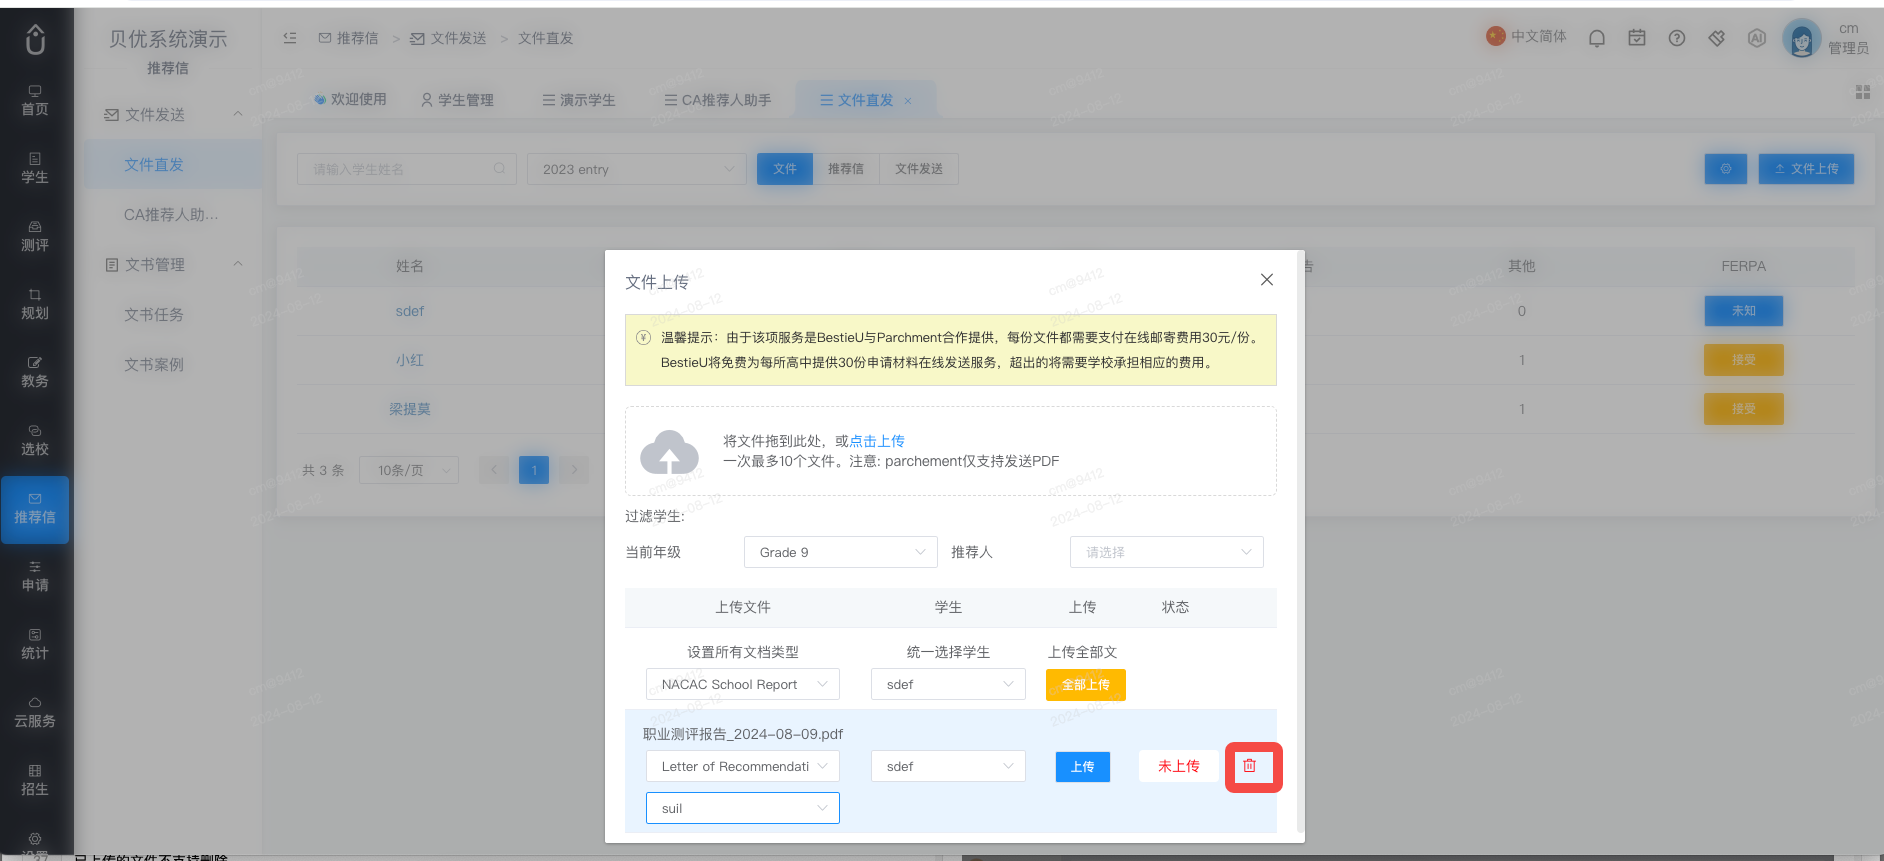The width and height of the screenshot is (1884, 861).
Task: Open 推荐信 in the left navigation bar
Action: coord(35,510)
